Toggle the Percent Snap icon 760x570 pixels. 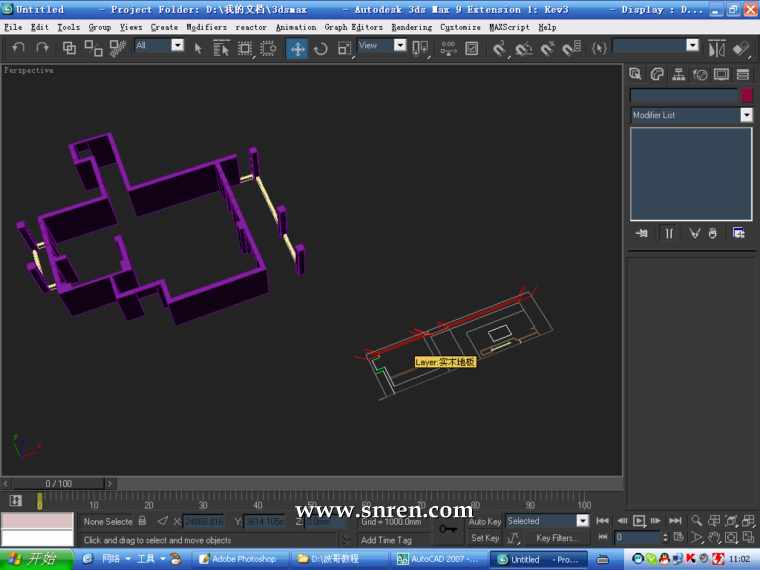(547, 48)
